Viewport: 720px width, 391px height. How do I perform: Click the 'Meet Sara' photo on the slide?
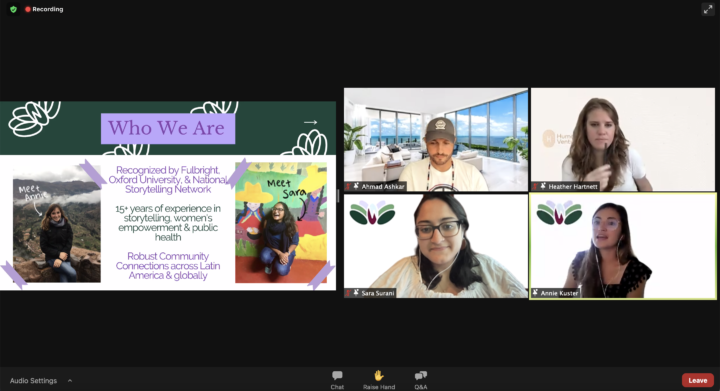281,223
